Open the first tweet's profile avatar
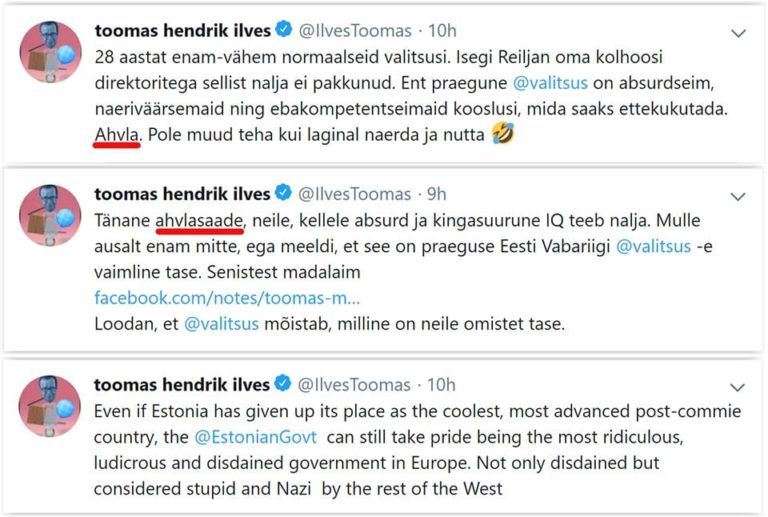Image resolution: width=768 pixels, height=517 pixels. [50, 51]
